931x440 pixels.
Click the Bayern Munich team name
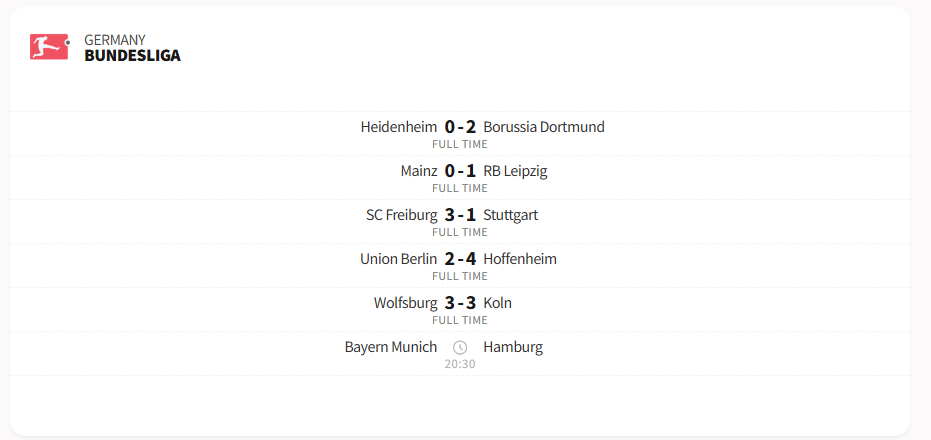click(x=391, y=347)
